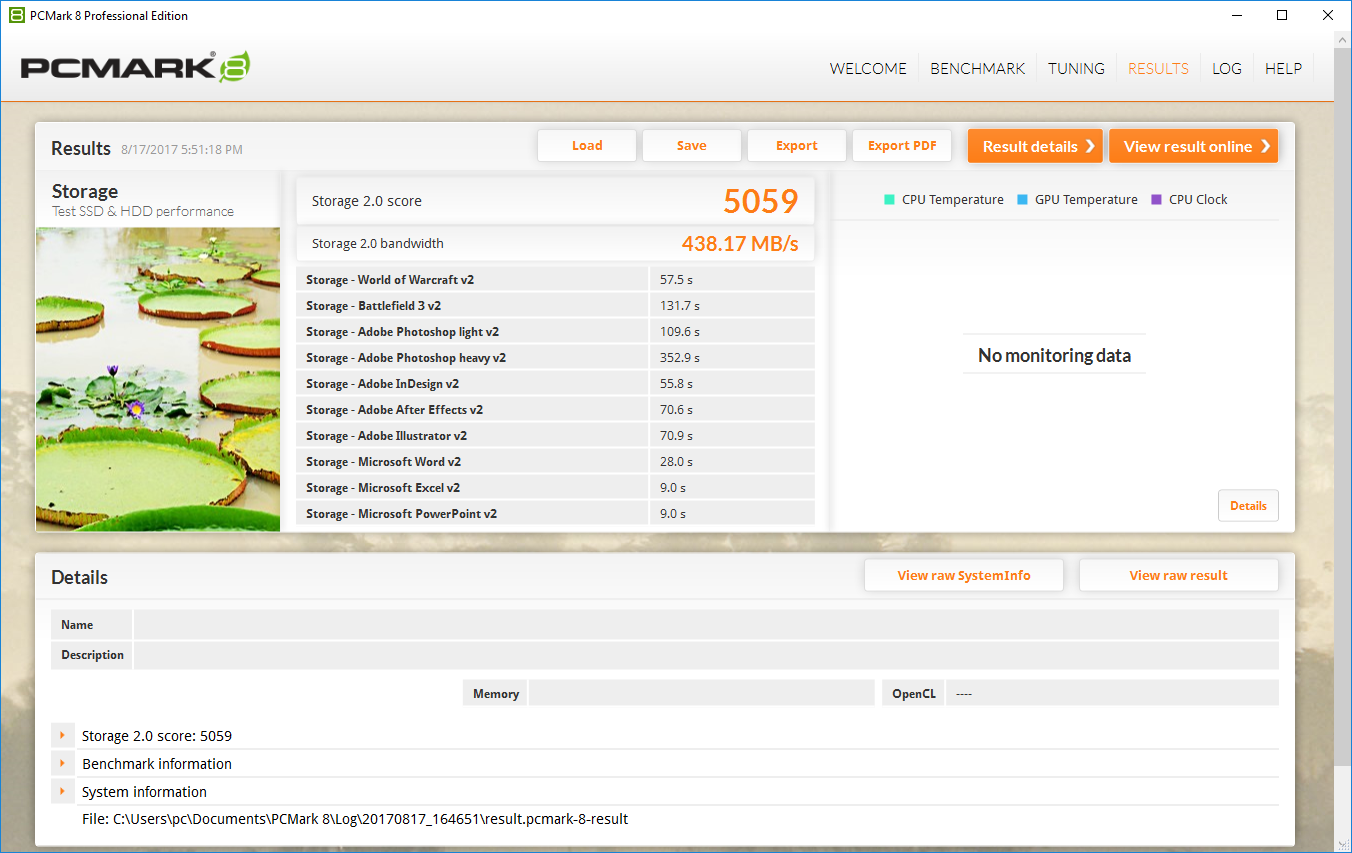Viewport: 1352px width, 853px height.
Task: Click Export PDF button
Action: [x=902, y=145]
